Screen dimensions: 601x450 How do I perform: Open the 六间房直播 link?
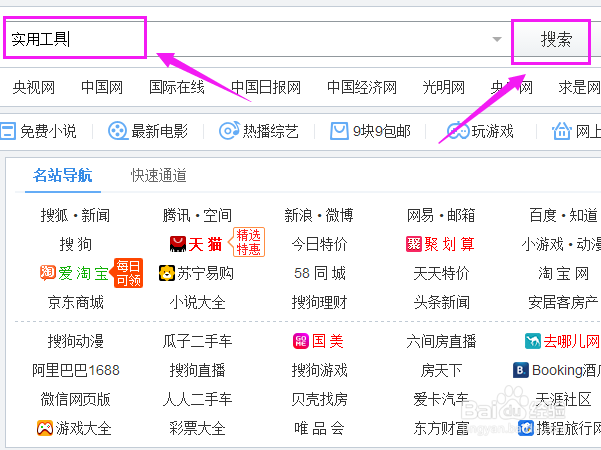tap(441, 341)
